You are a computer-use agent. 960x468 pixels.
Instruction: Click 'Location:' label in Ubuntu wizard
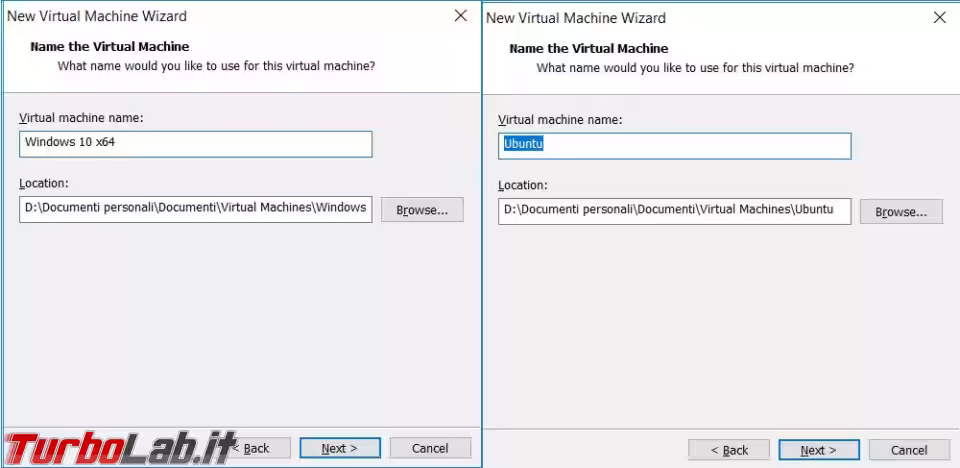coord(522,184)
